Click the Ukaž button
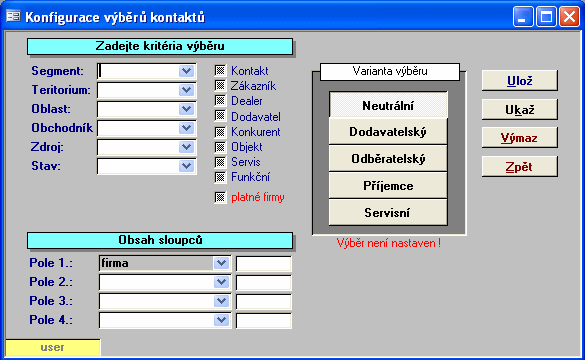 point(520,109)
